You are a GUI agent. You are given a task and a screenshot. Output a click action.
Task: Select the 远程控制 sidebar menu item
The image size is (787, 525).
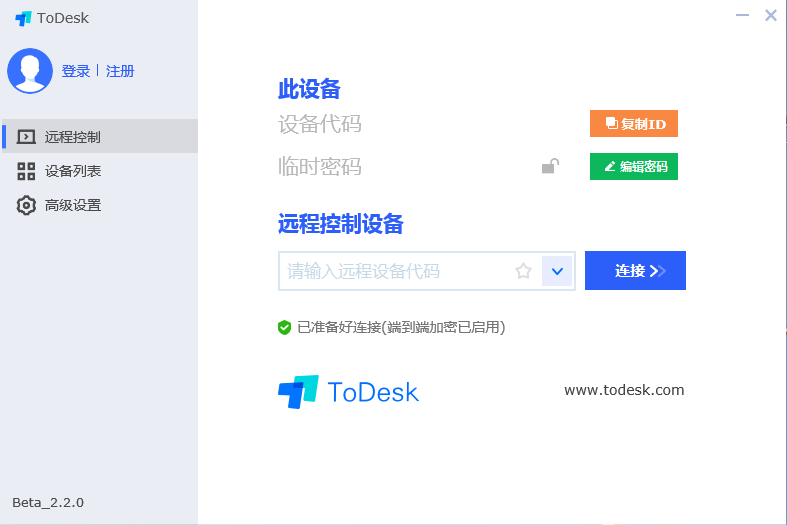(x=100, y=136)
